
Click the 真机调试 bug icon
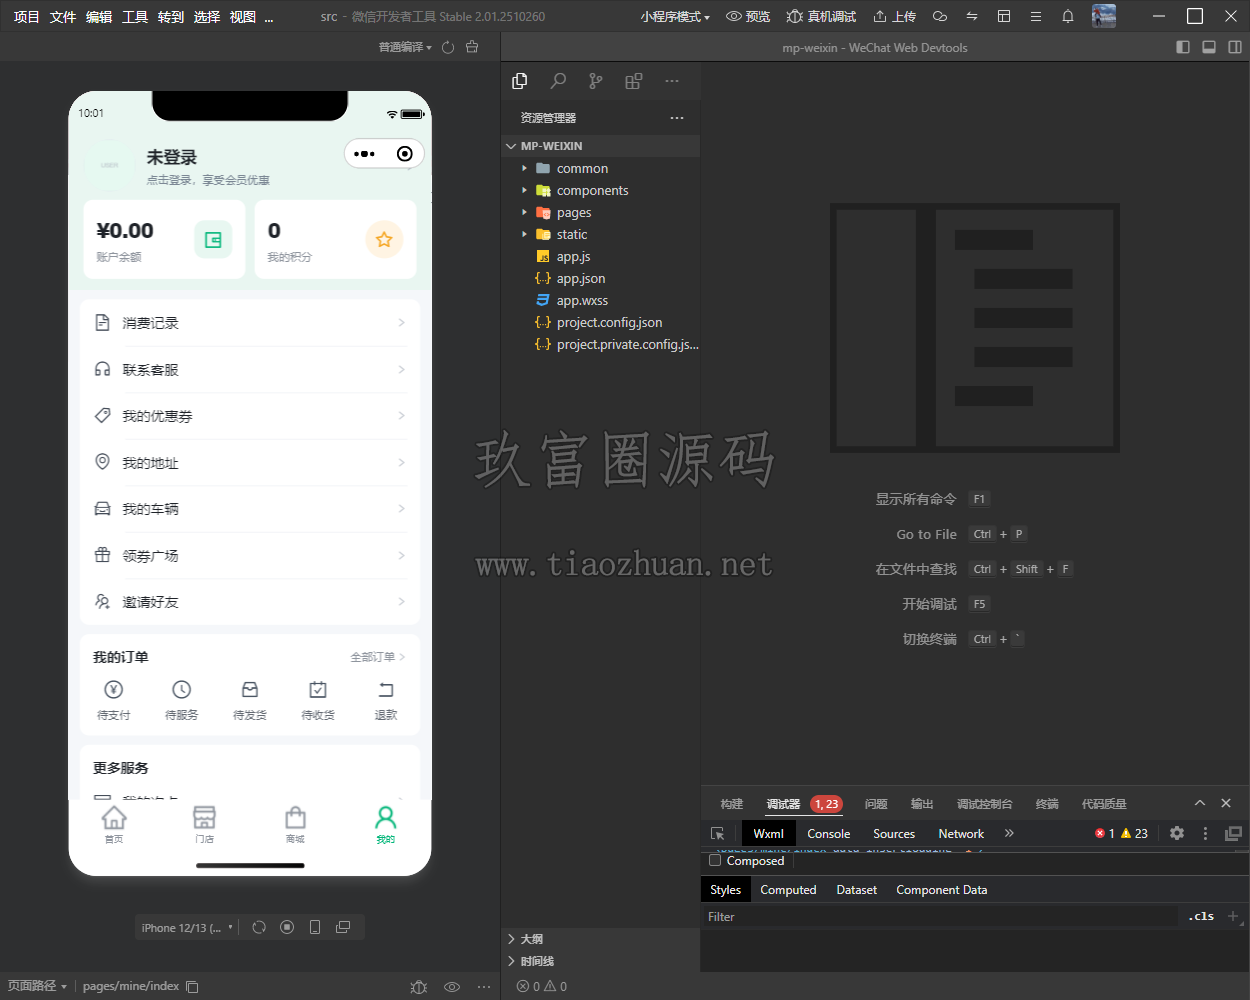tap(794, 16)
